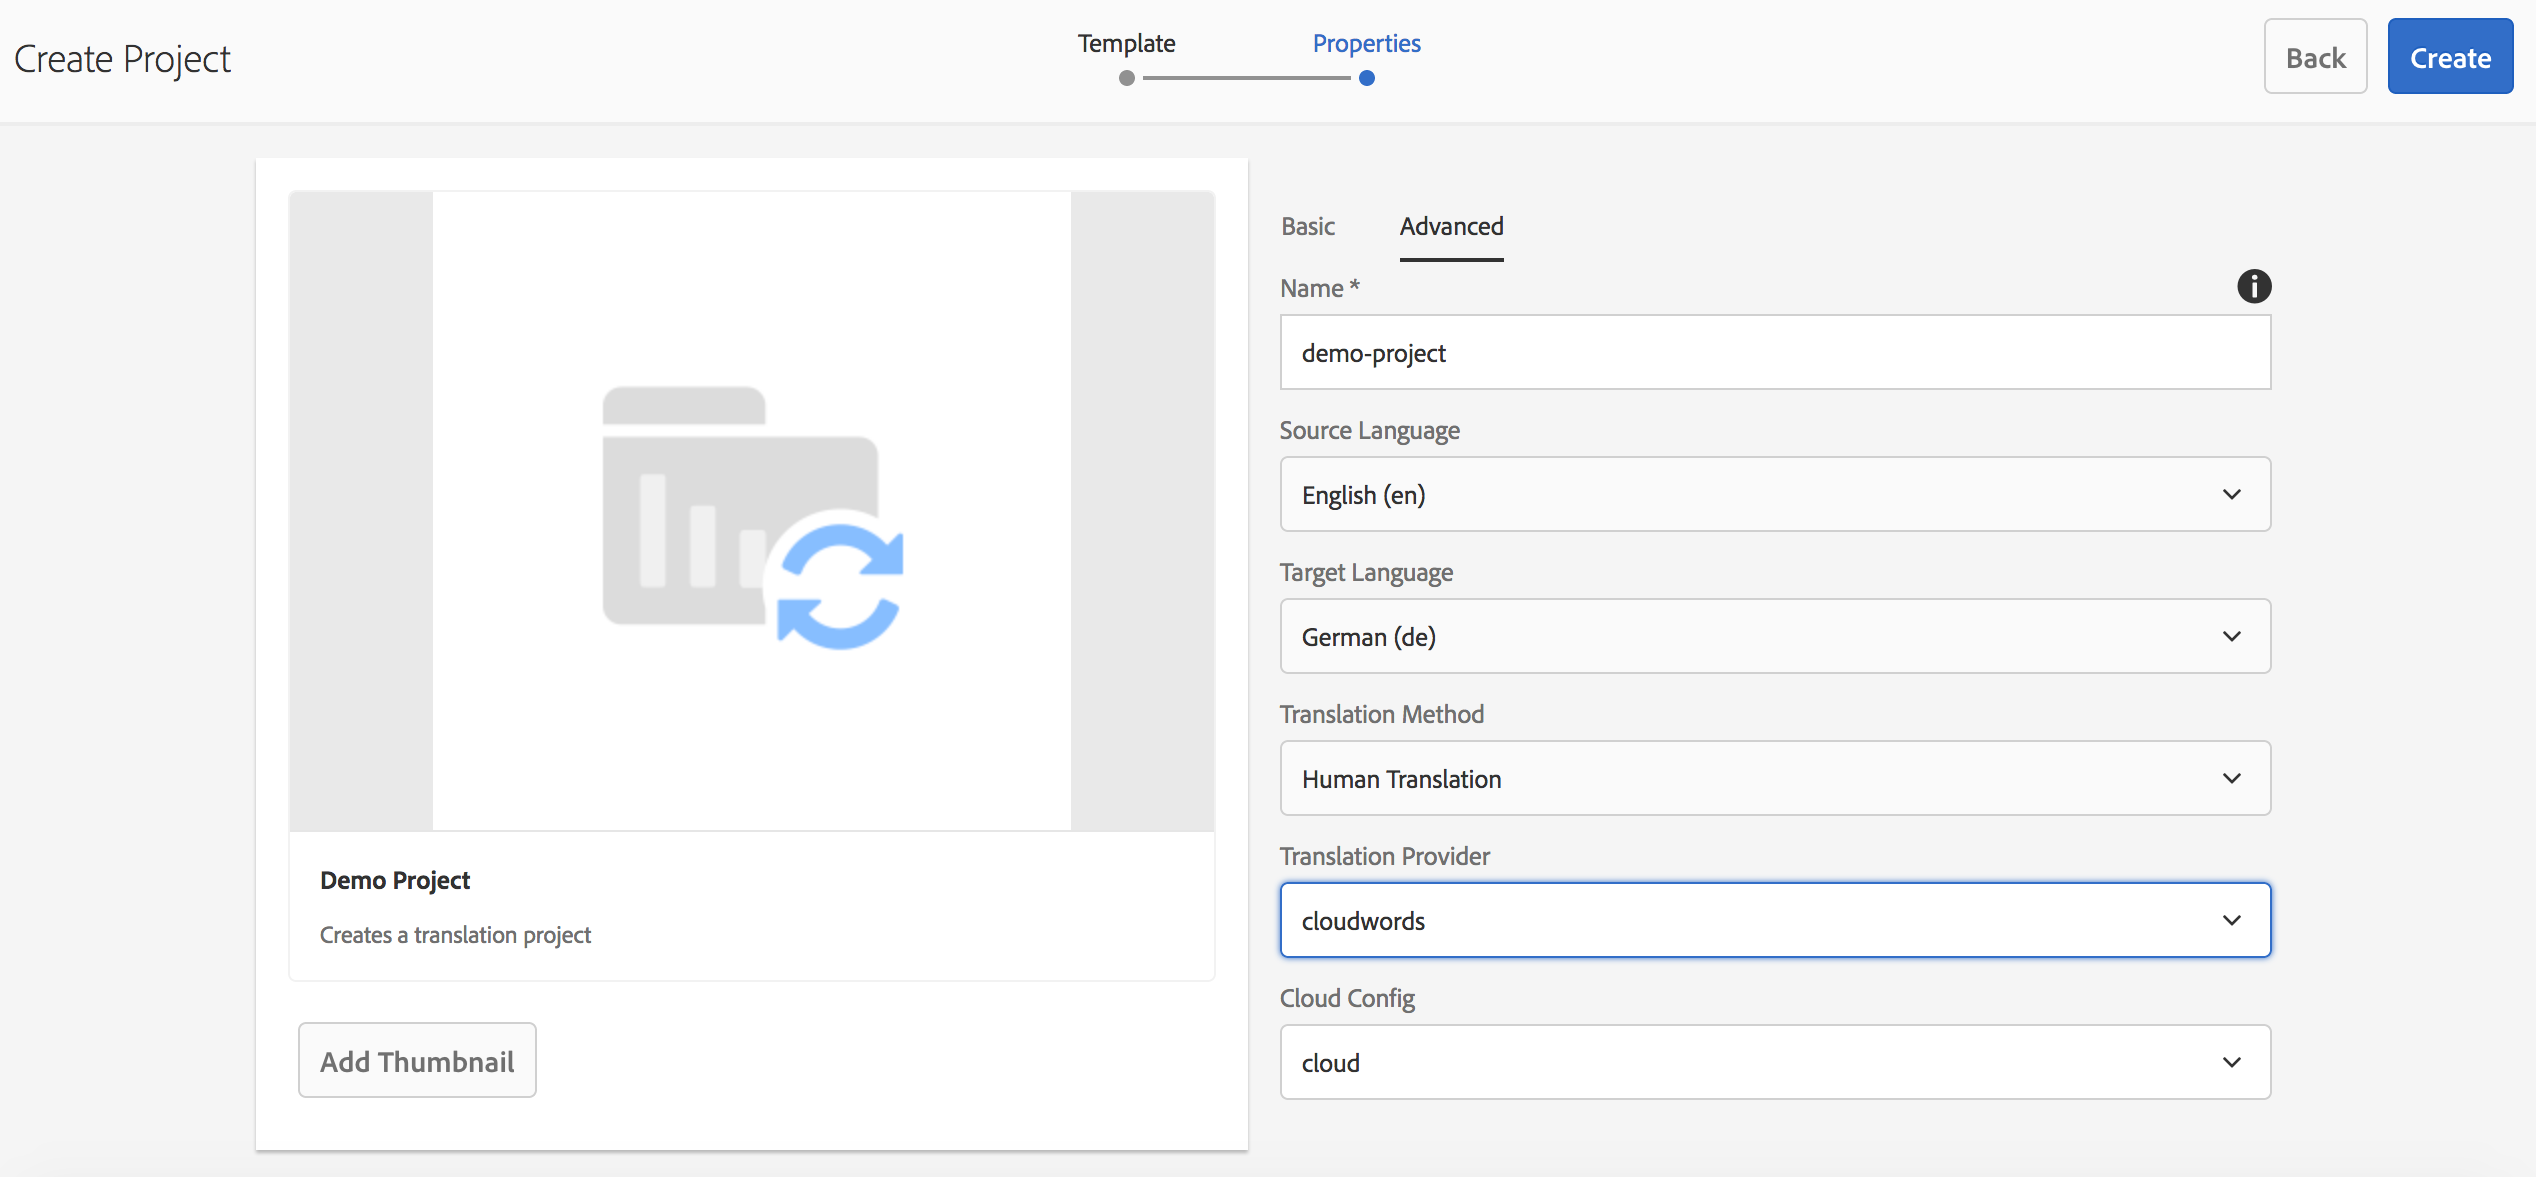The image size is (2536, 1177).
Task: Click the Add Thumbnail button
Action: pyautogui.click(x=417, y=1061)
